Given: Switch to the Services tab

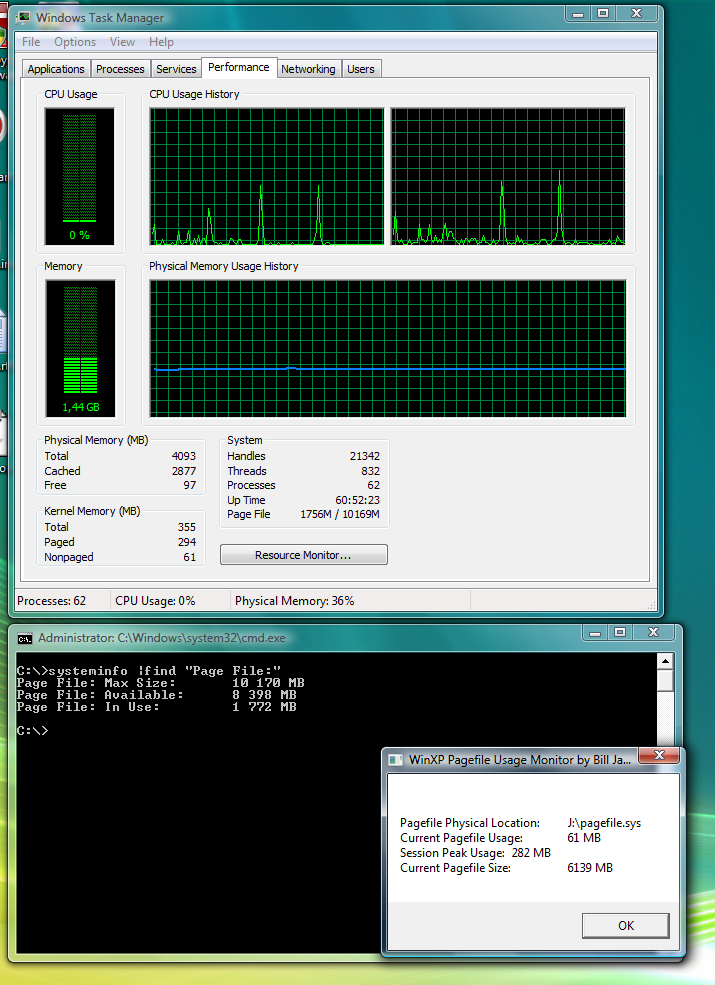Looking at the screenshot, I should pos(176,69).
